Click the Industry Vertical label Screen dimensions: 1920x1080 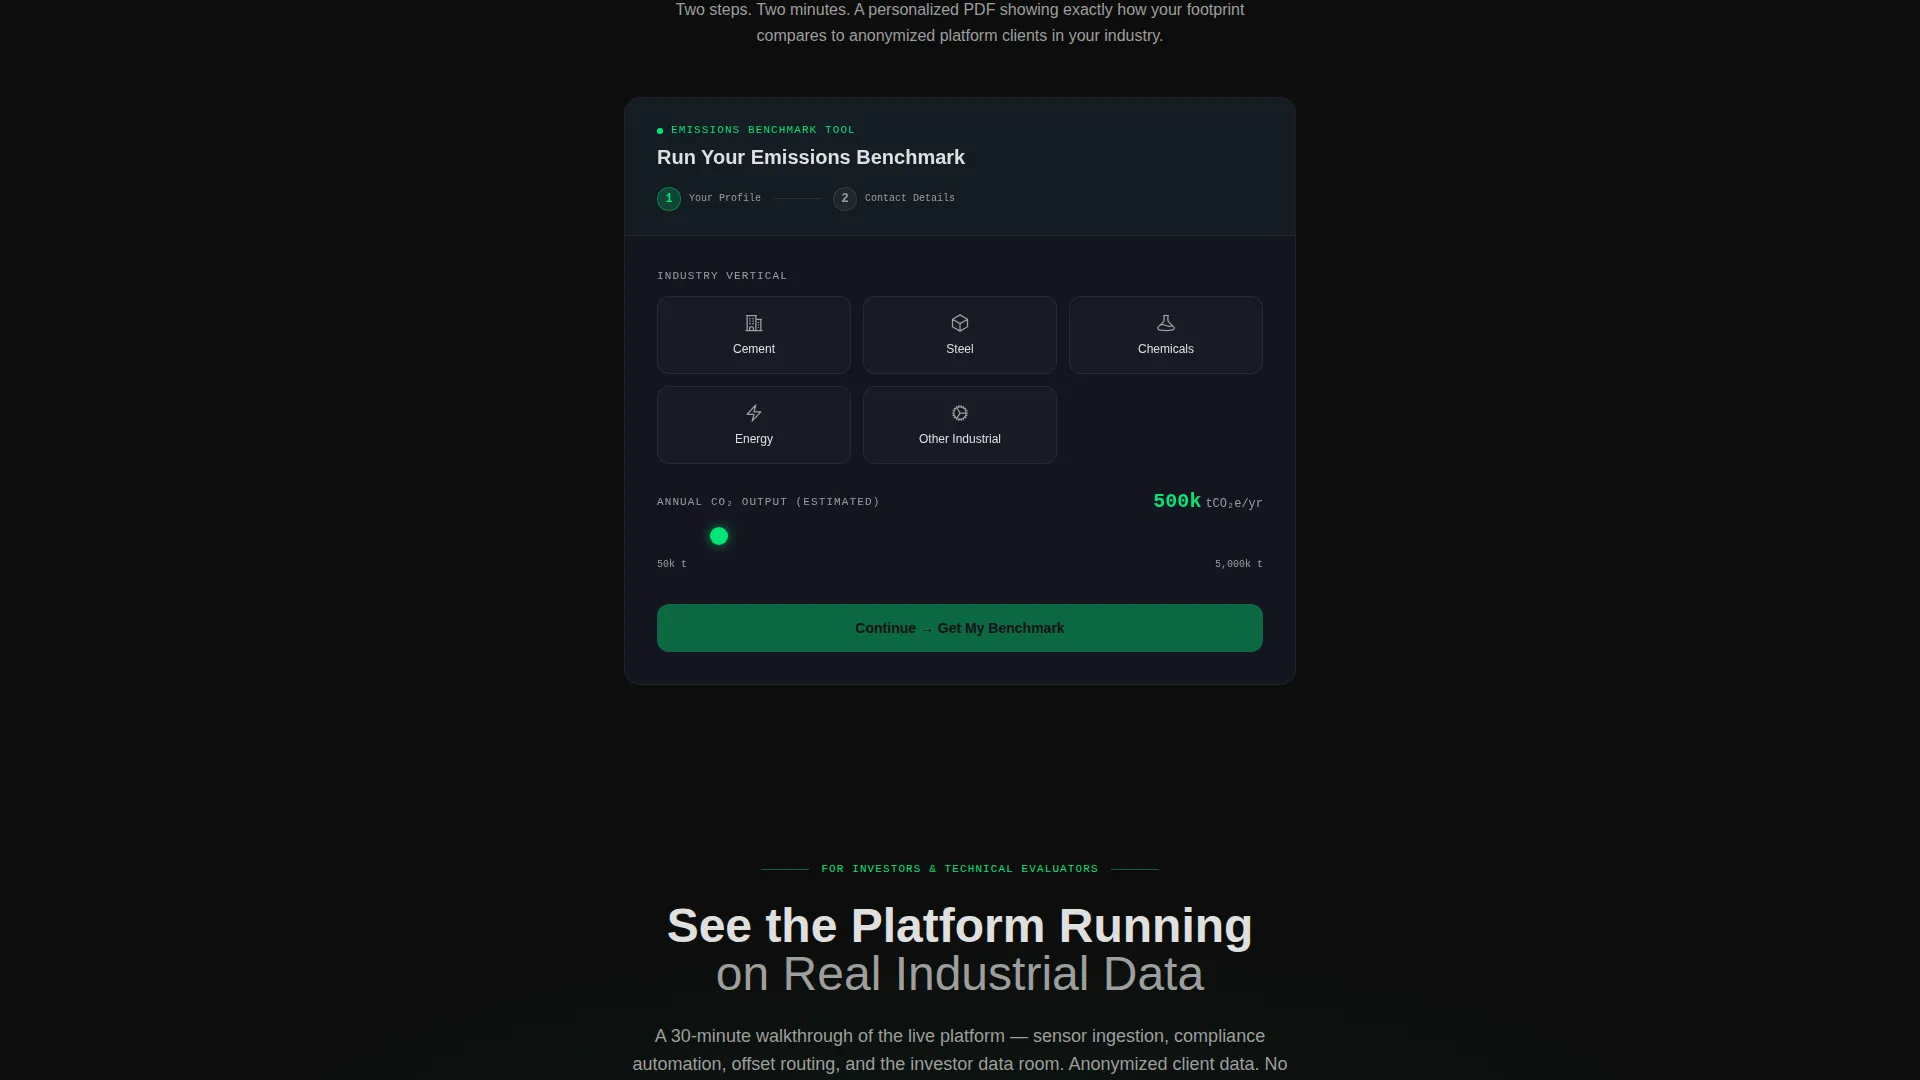722,276
